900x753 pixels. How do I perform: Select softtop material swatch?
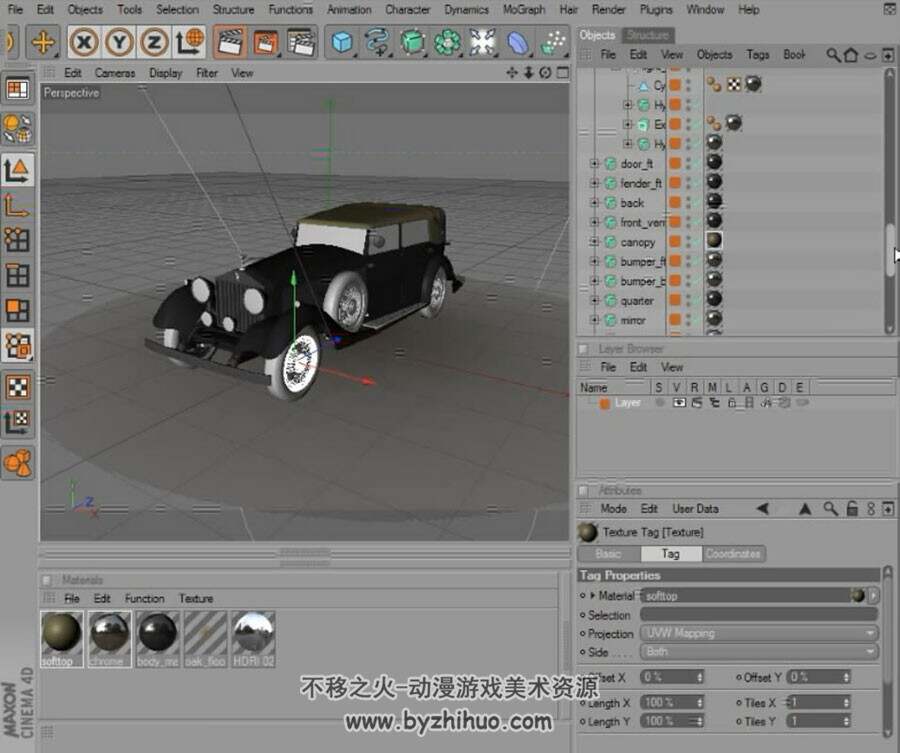coord(61,639)
